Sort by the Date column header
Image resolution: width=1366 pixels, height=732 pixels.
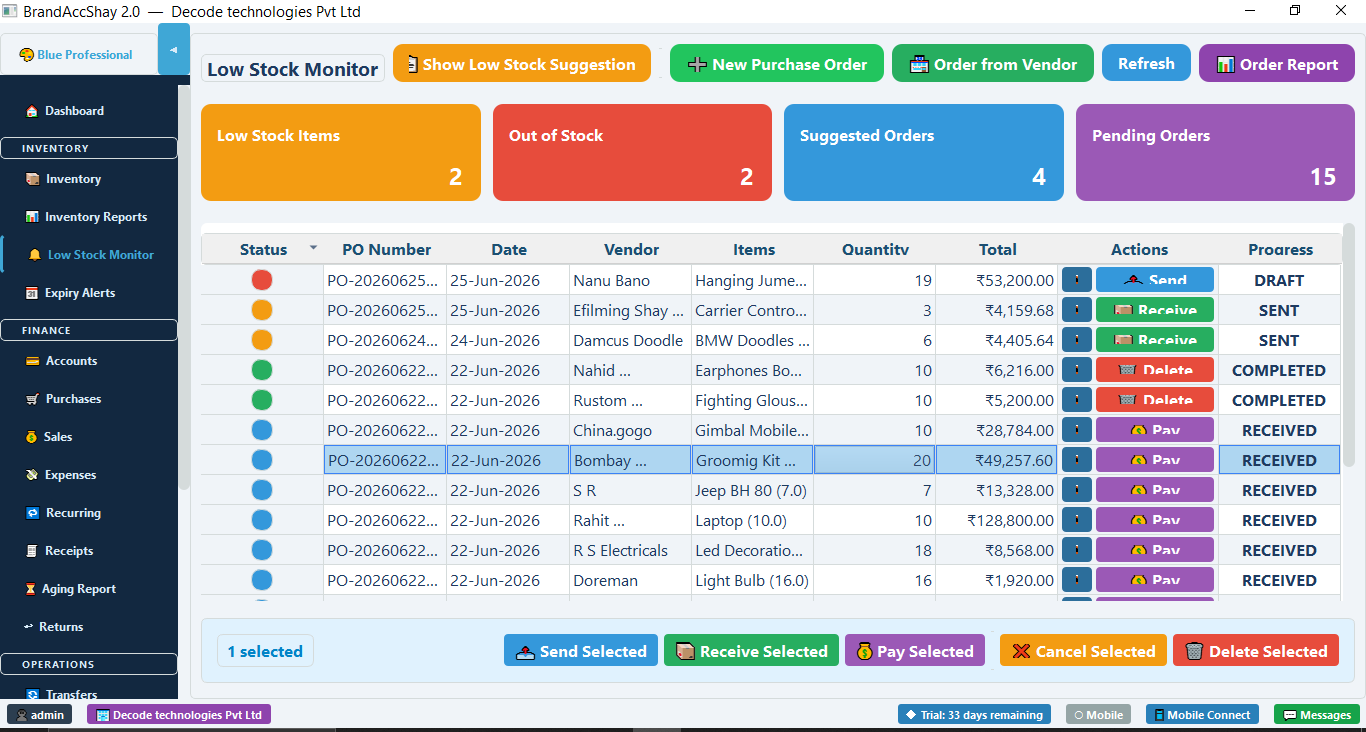(508, 249)
